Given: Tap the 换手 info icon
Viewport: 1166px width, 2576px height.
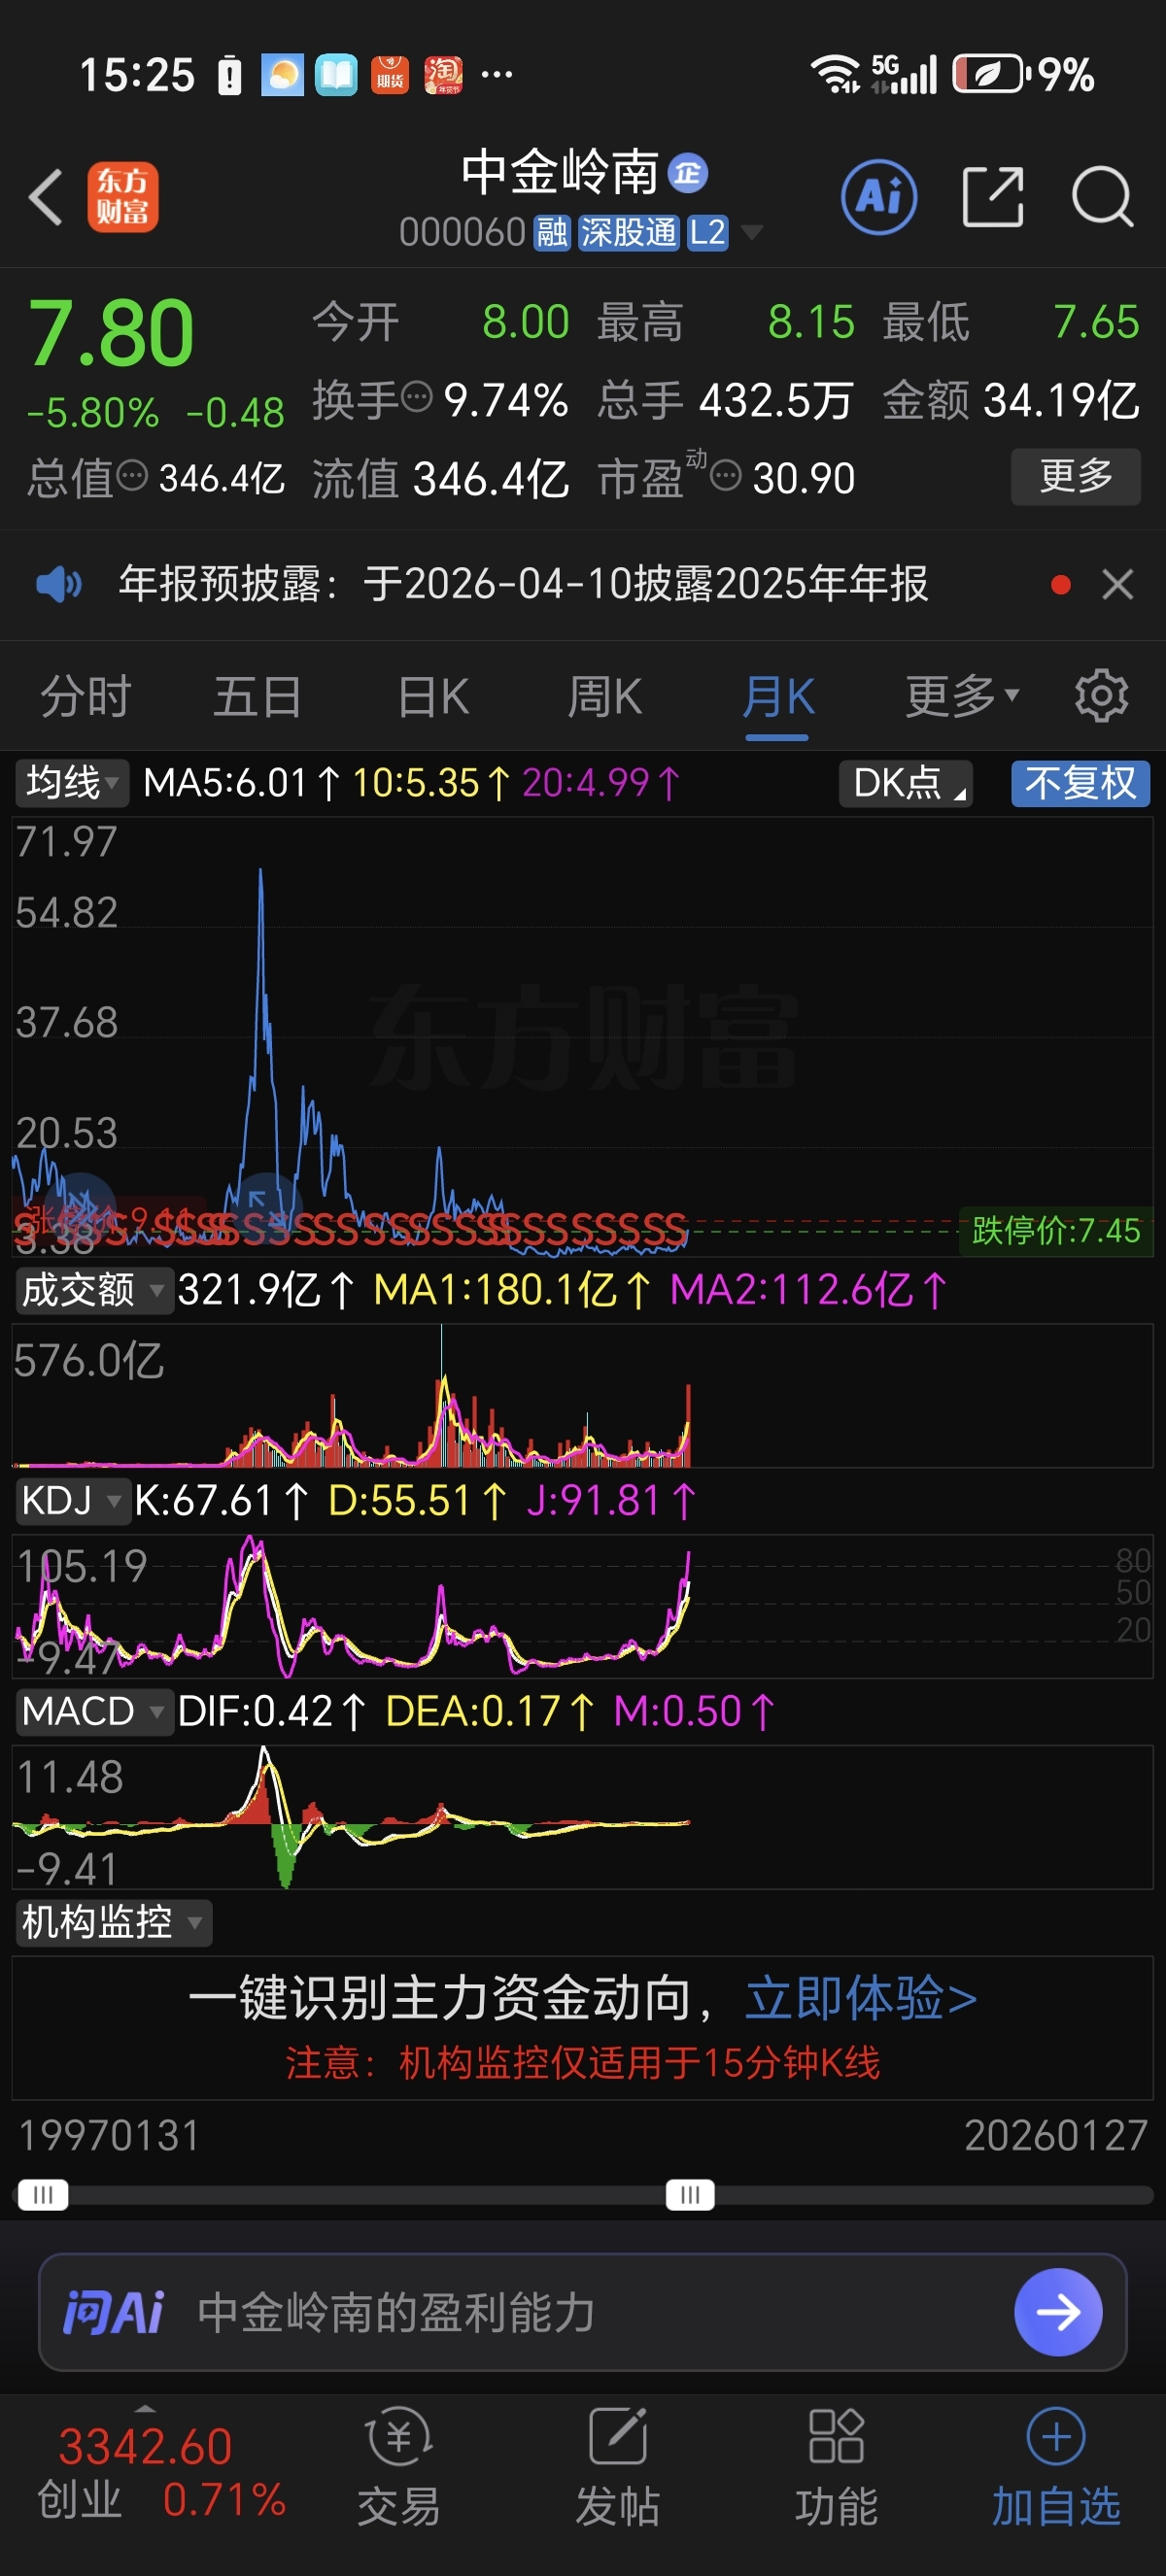Looking at the screenshot, I should click(417, 398).
